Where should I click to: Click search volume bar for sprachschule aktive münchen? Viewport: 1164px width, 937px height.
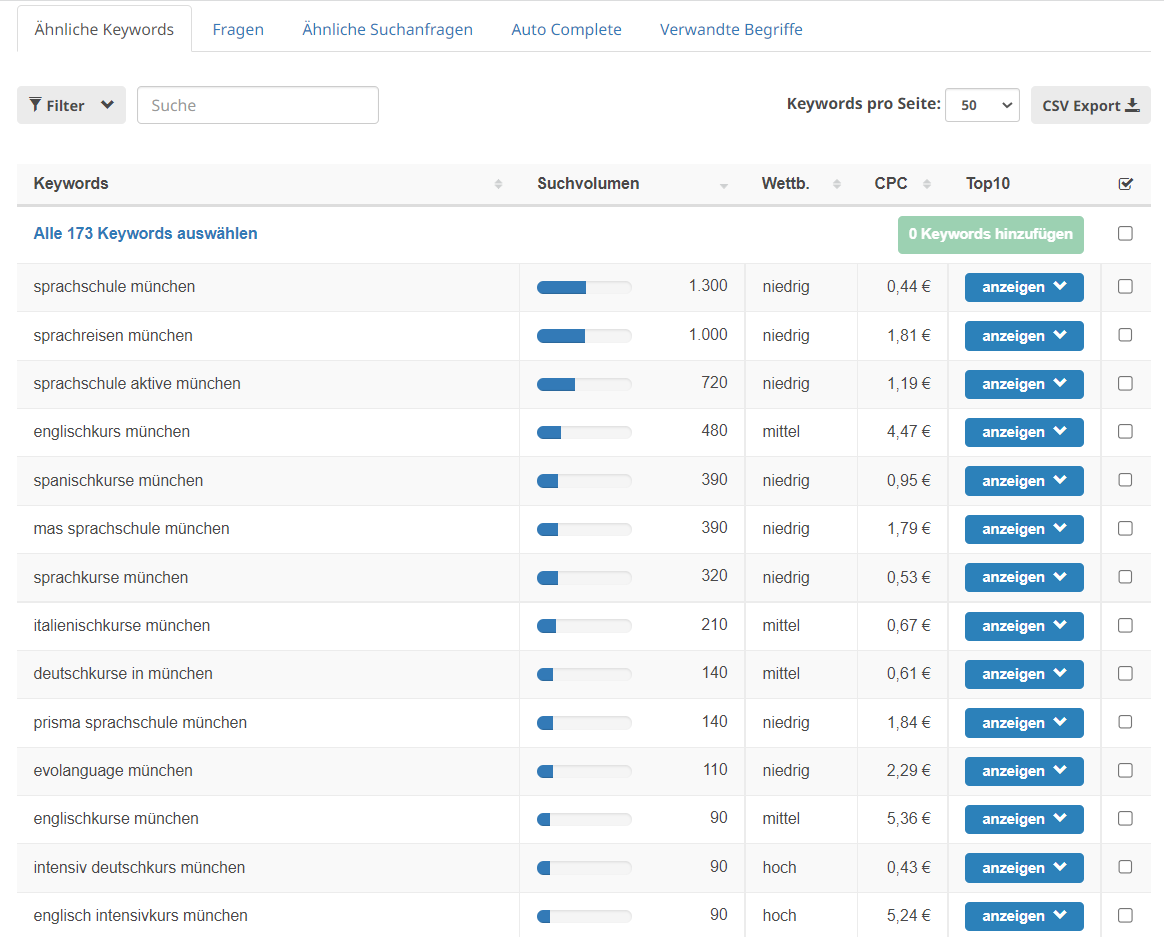pyautogui.click(x=584, y=384)
